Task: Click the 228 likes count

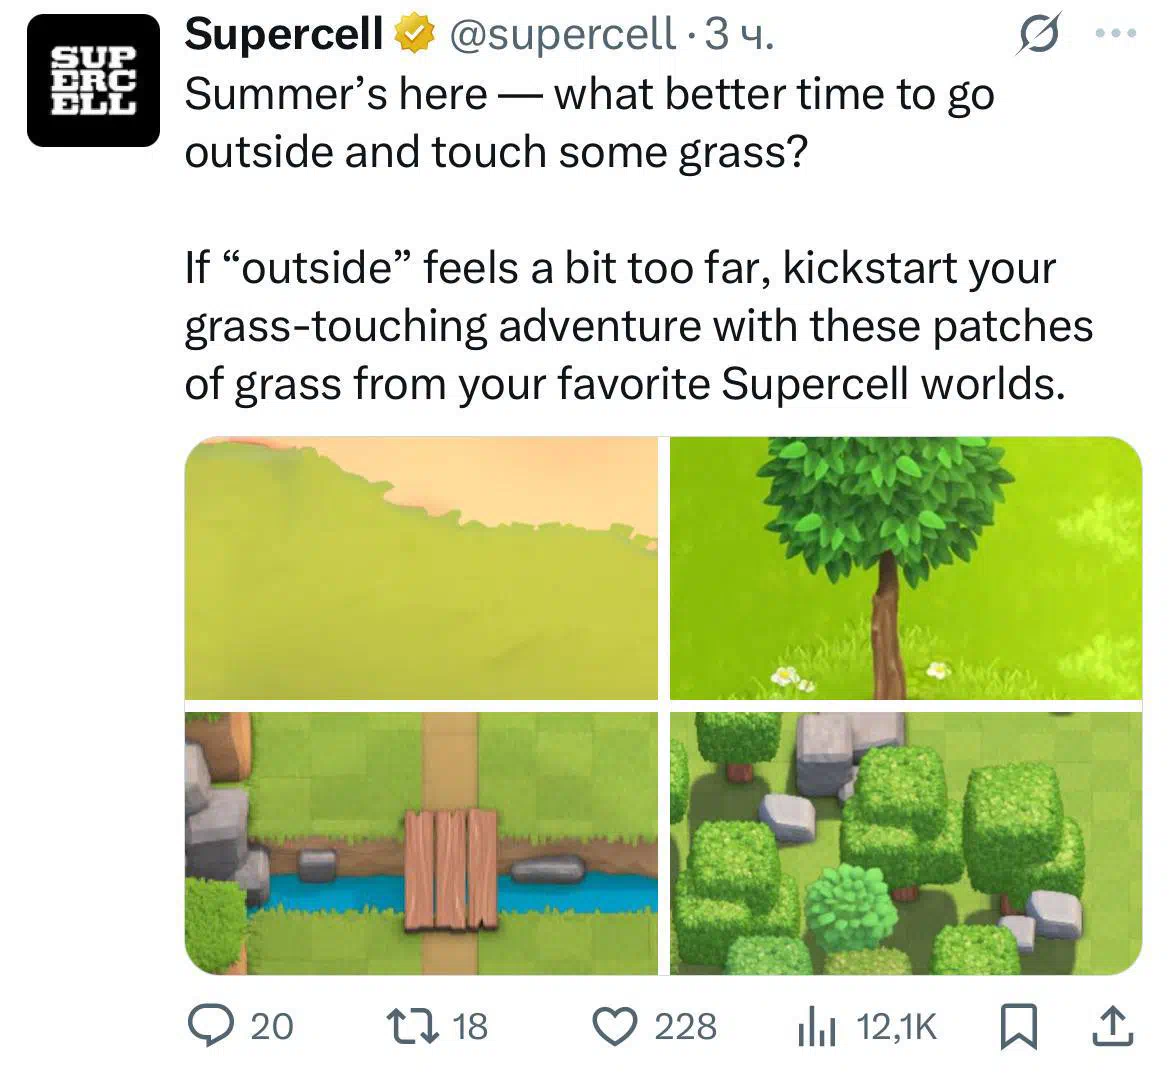Action: tap(686, 1027)
